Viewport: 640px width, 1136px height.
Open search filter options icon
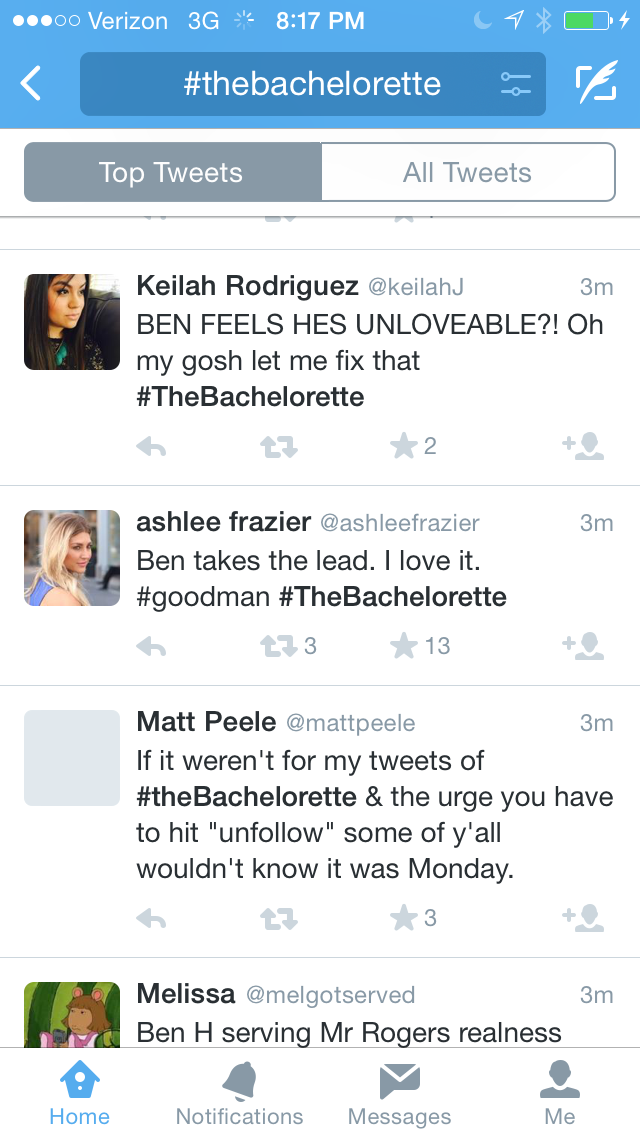click(x=516, y=84)
